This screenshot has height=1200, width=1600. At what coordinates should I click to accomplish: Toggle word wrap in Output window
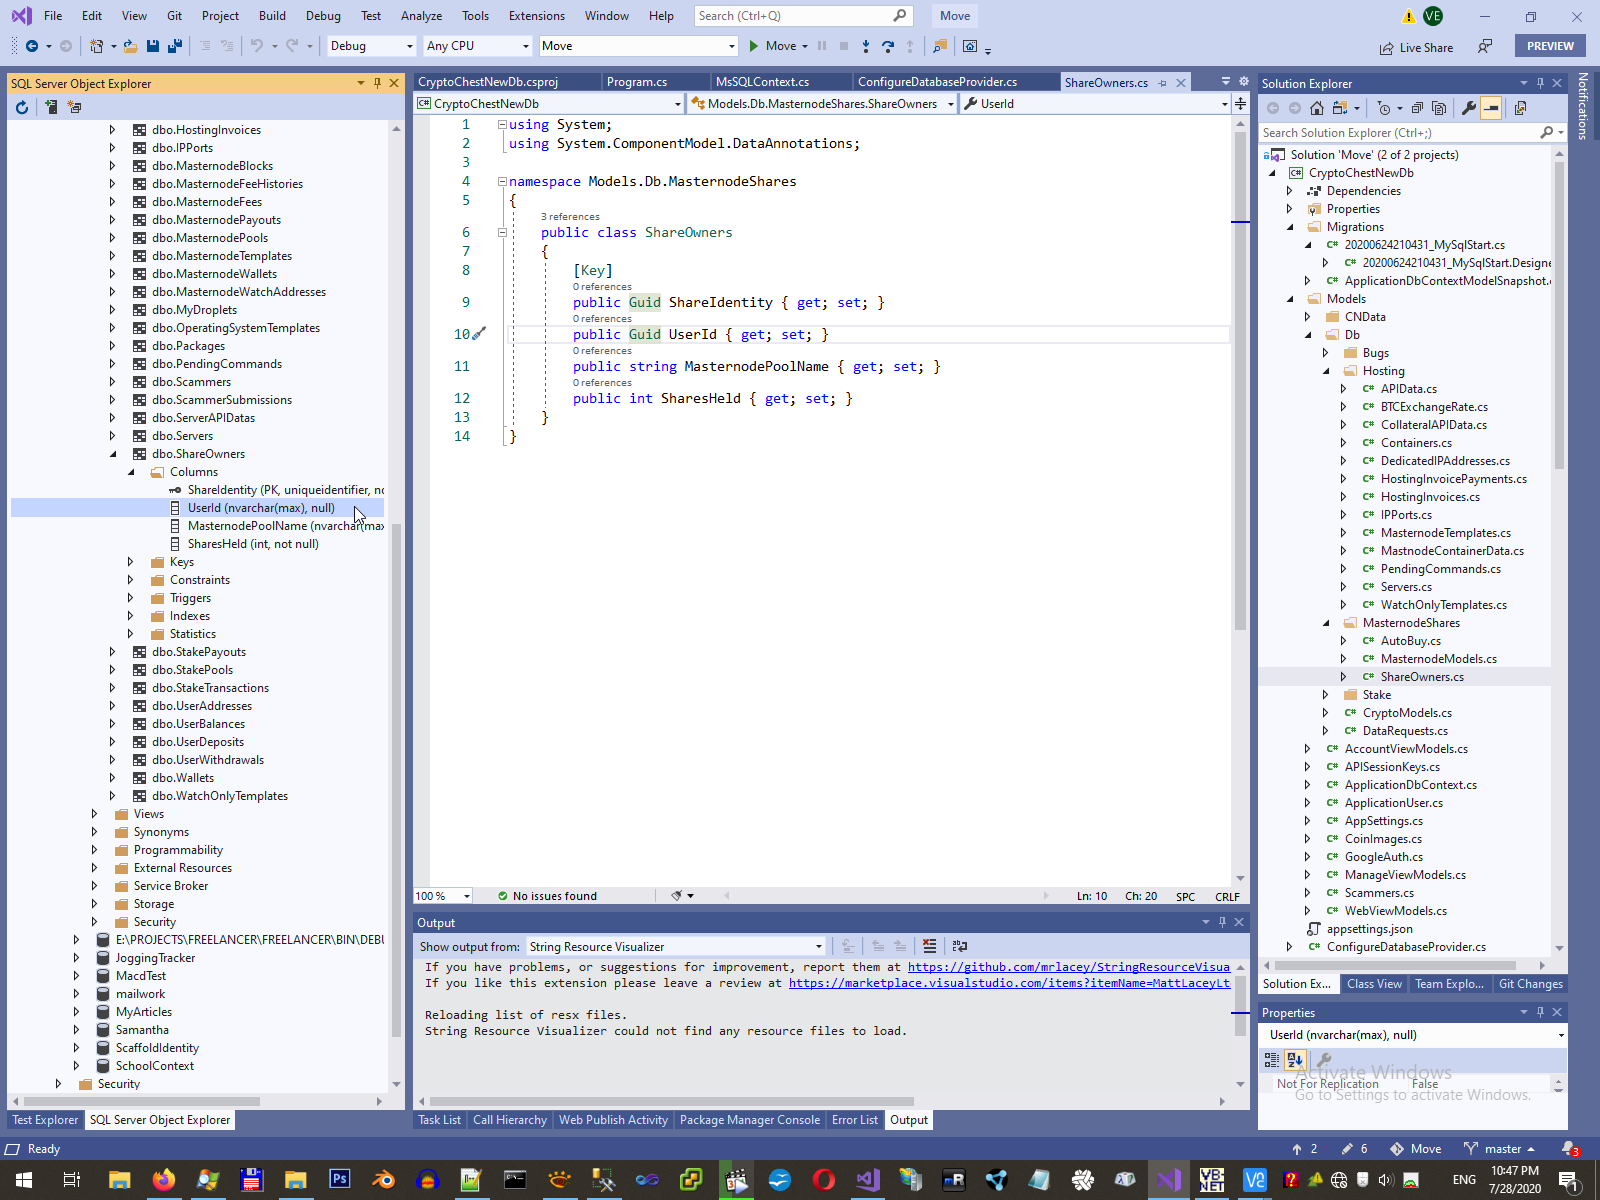[x=960, y=946]
